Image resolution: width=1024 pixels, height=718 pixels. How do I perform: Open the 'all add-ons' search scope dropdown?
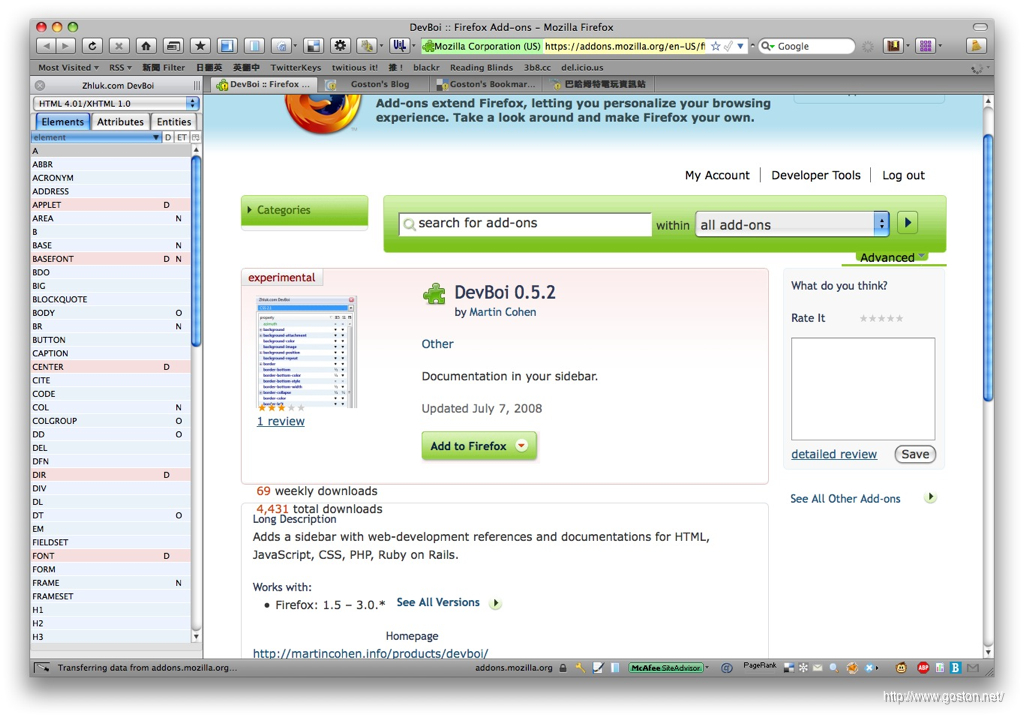[792, 225]
